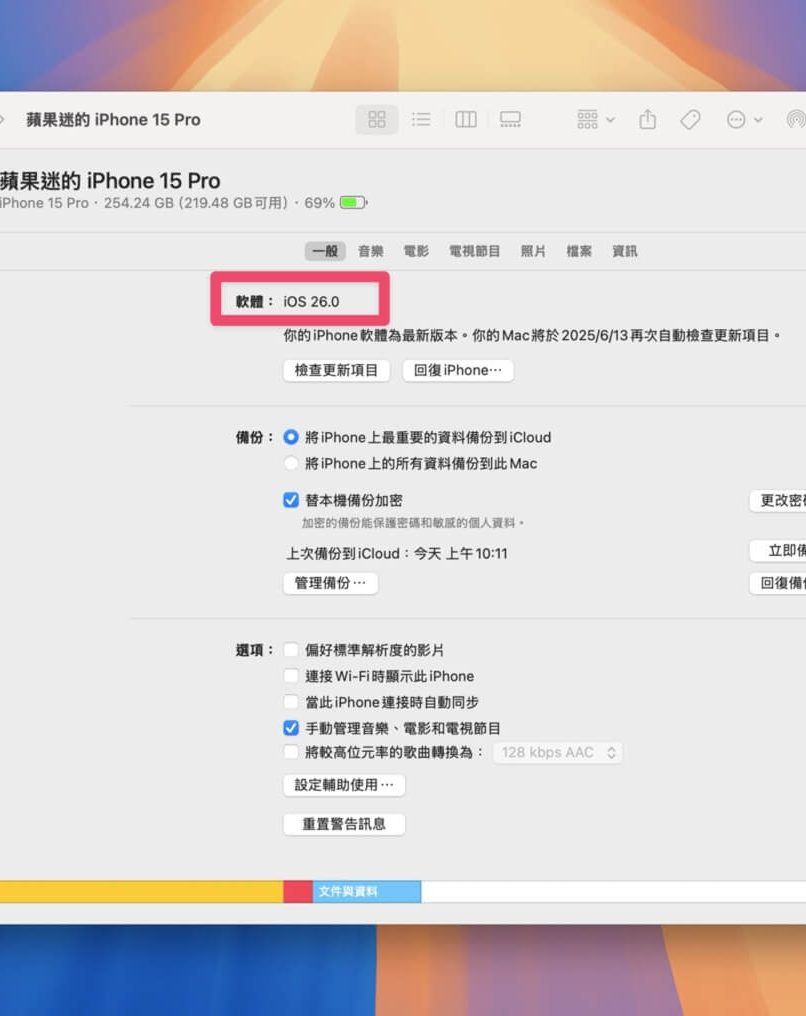
Task: Switch to the 音樂 tab
Action: [371, 251]
